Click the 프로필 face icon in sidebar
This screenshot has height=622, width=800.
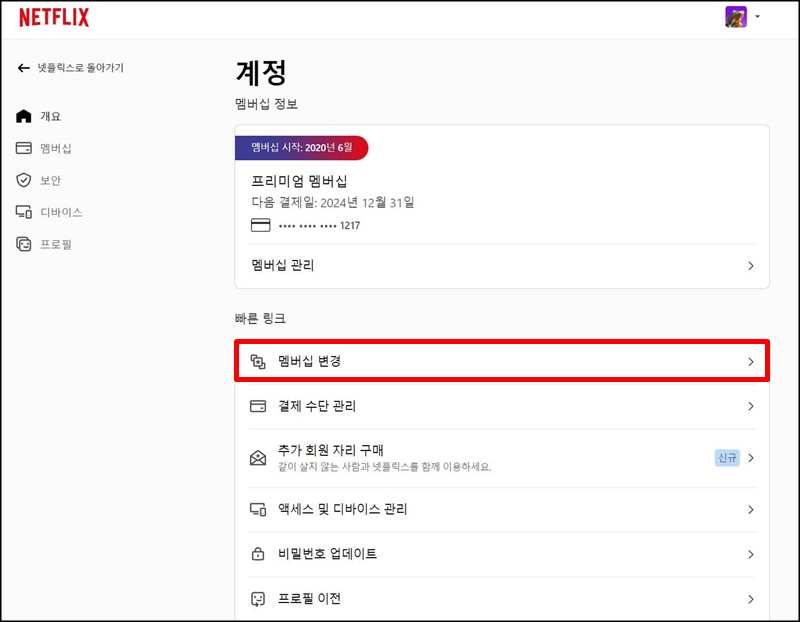pyautogui.click(x=23, y=244)
